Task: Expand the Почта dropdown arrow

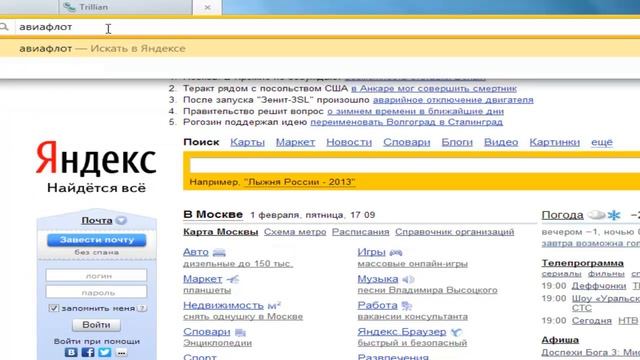Action: click(121, 220)
